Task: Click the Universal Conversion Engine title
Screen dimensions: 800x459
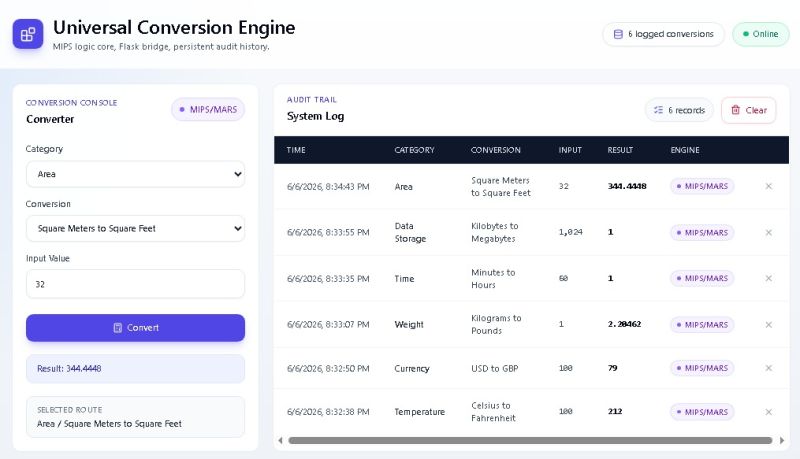Action: [174, 28]
